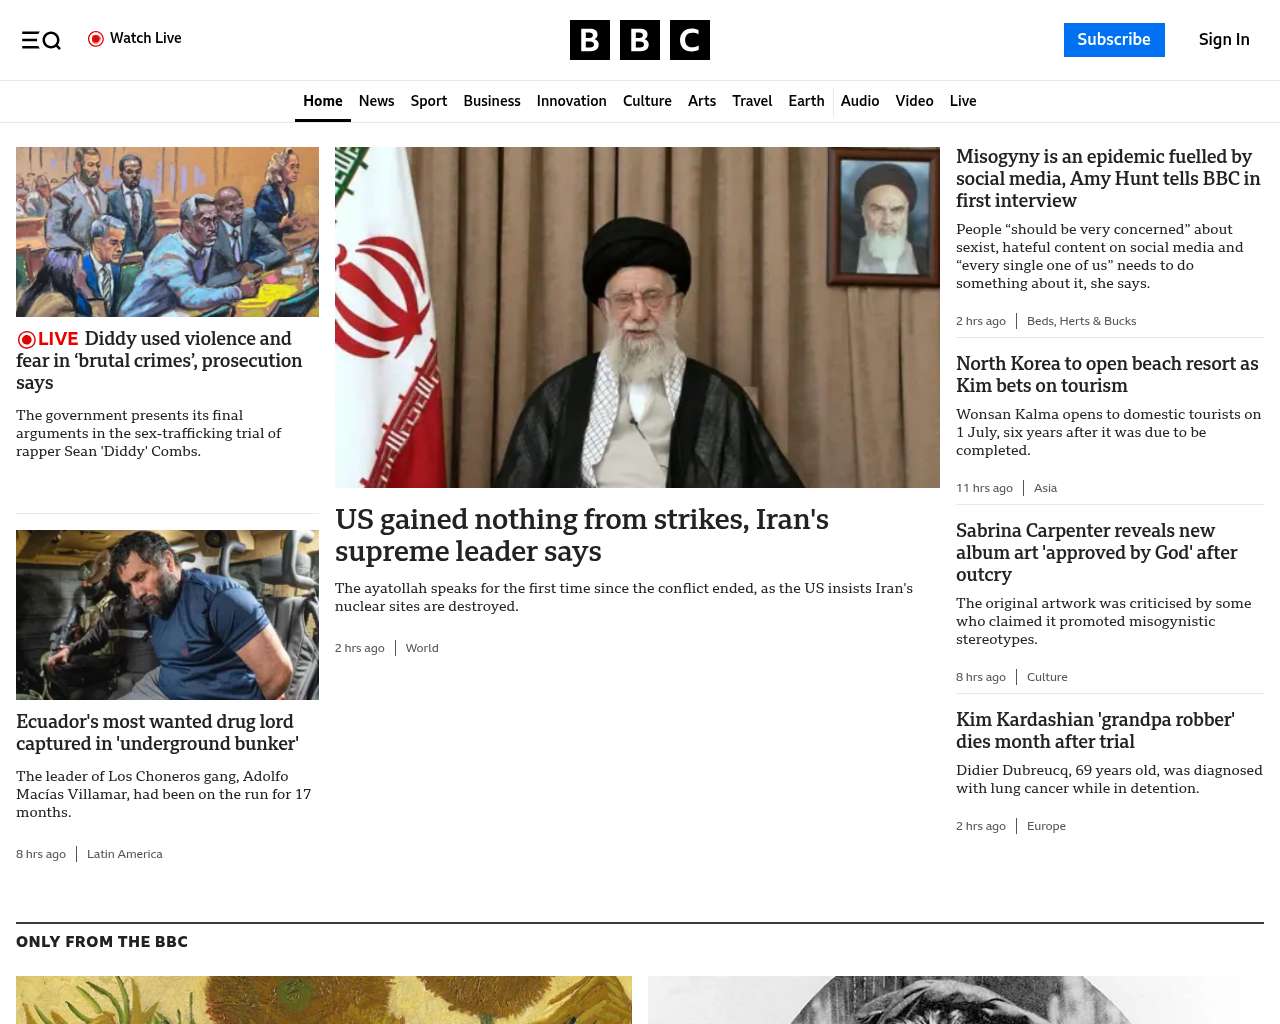Open the Earth menu item
Viewport: 1280px width, 1024px height.
(x=806, y=101)
